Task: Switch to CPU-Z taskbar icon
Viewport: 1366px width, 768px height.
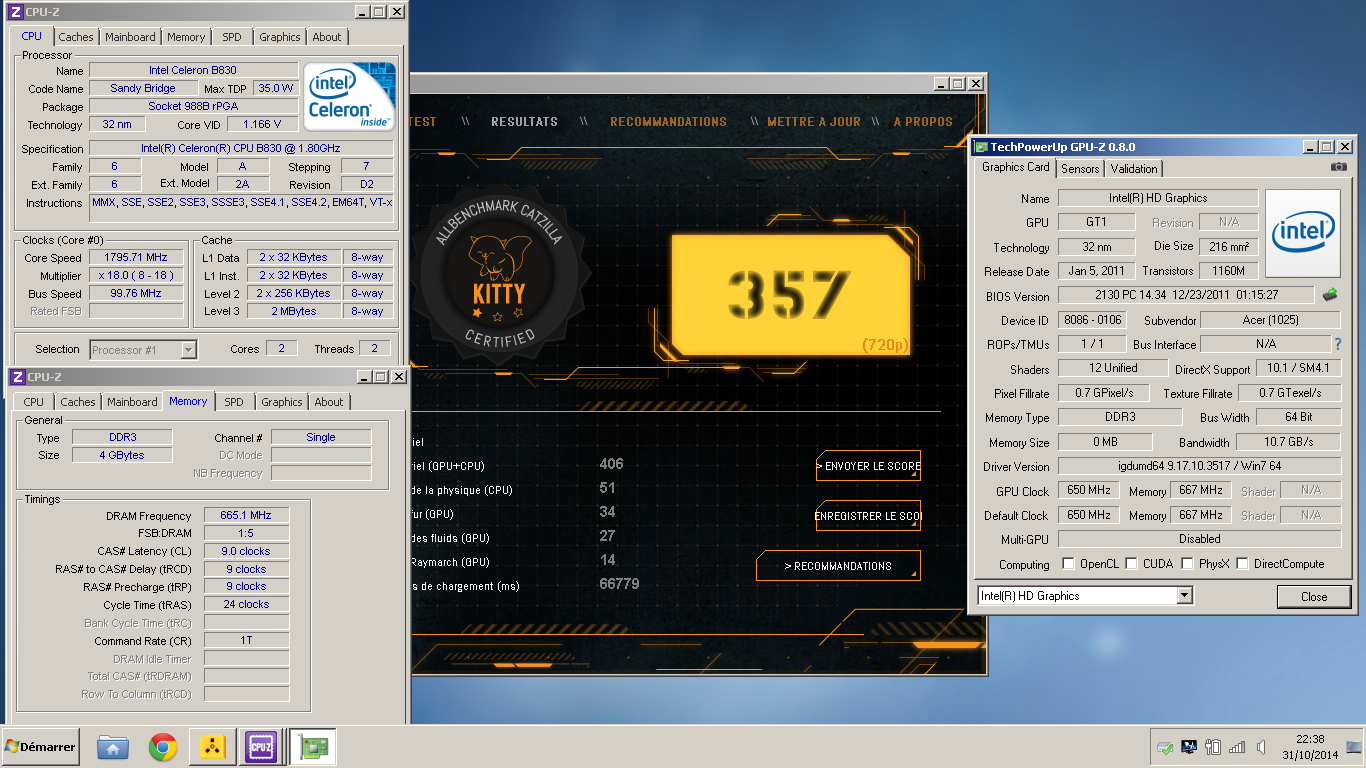Action: click(x=261, y=747)
